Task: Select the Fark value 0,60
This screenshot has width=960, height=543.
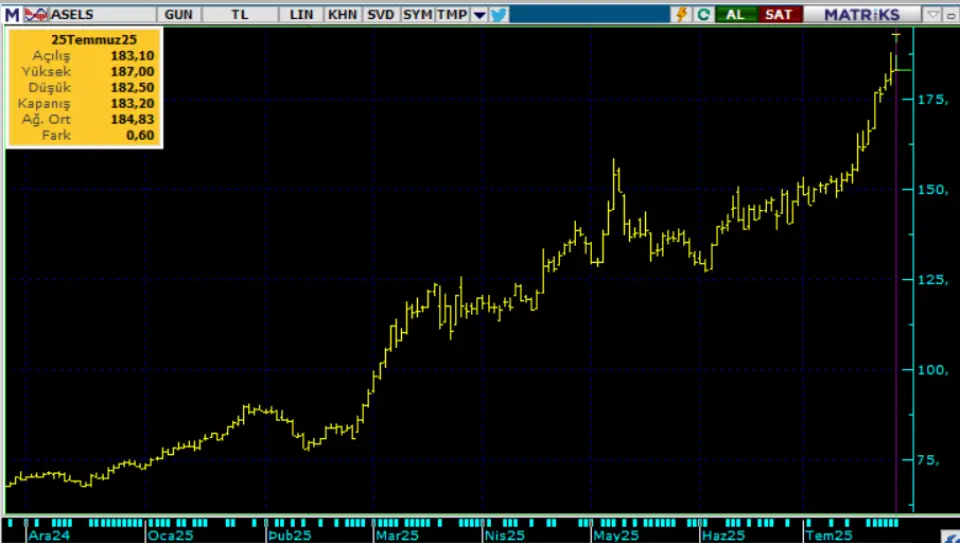Action: [140, 135]
